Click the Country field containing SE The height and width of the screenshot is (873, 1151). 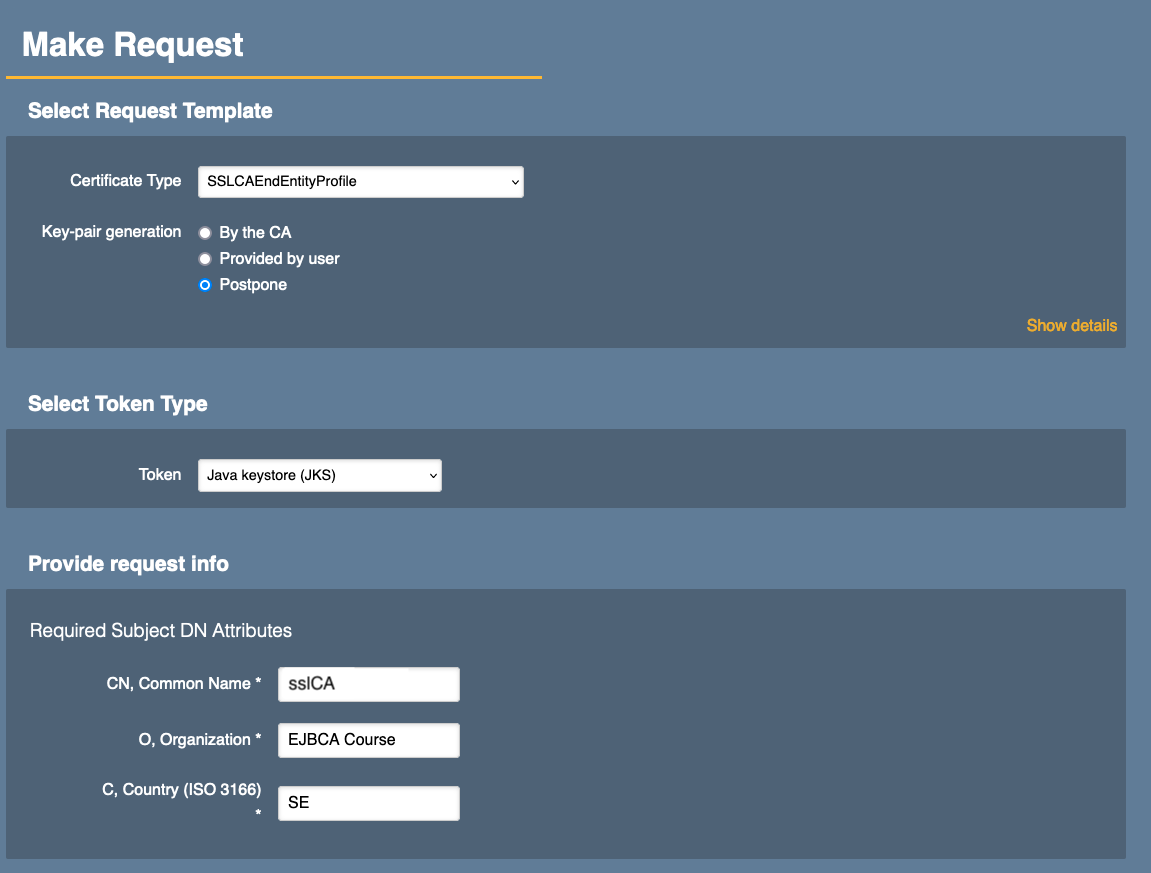[x=368, y=803]
